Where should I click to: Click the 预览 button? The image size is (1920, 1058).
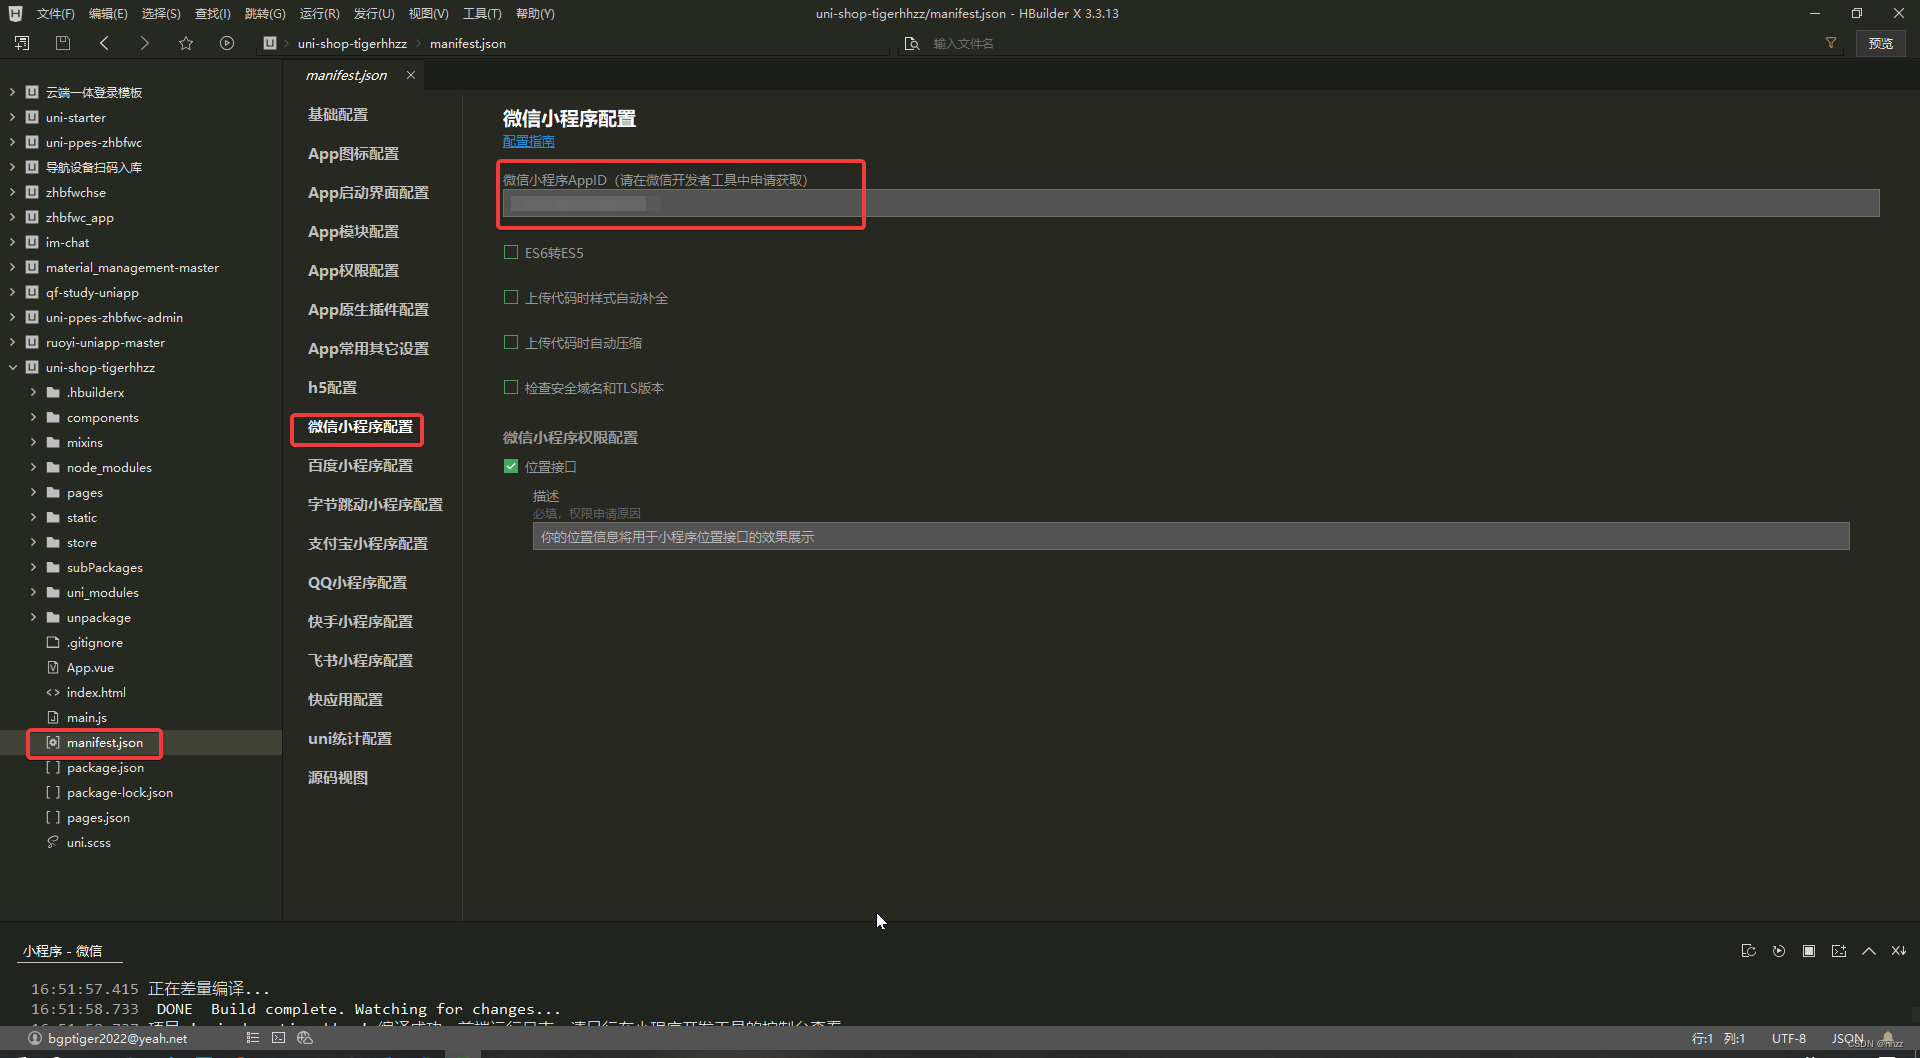coord(1881,43)
